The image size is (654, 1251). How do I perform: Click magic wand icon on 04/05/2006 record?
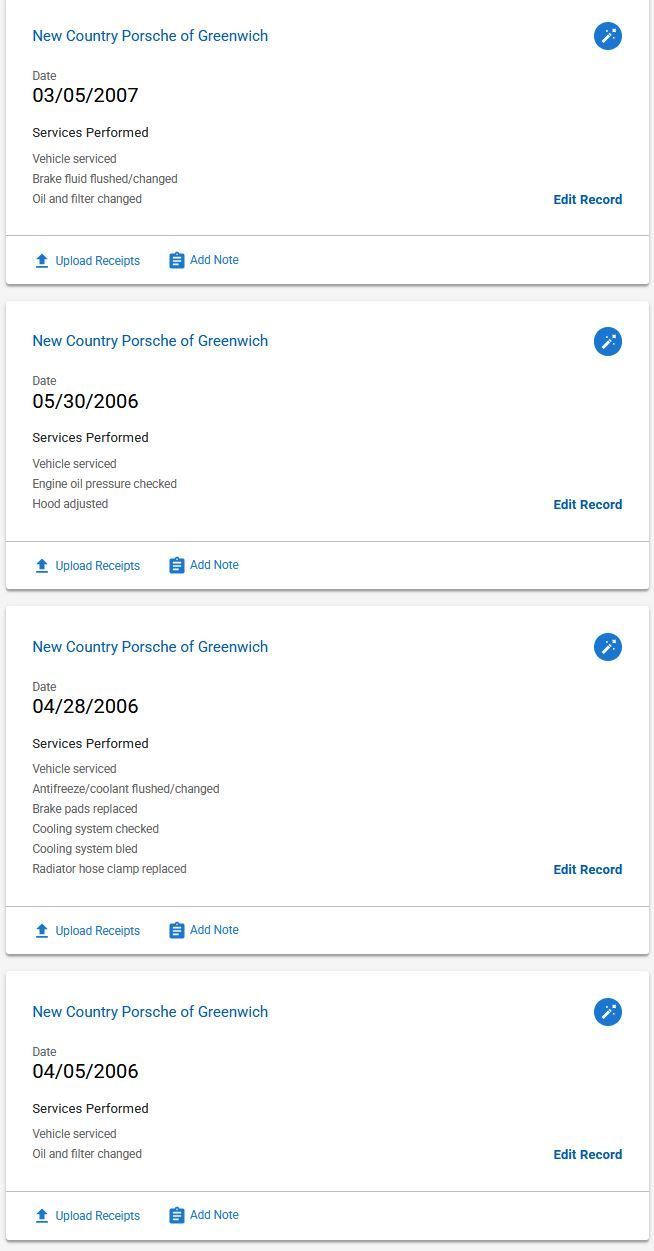[608, 1012]
